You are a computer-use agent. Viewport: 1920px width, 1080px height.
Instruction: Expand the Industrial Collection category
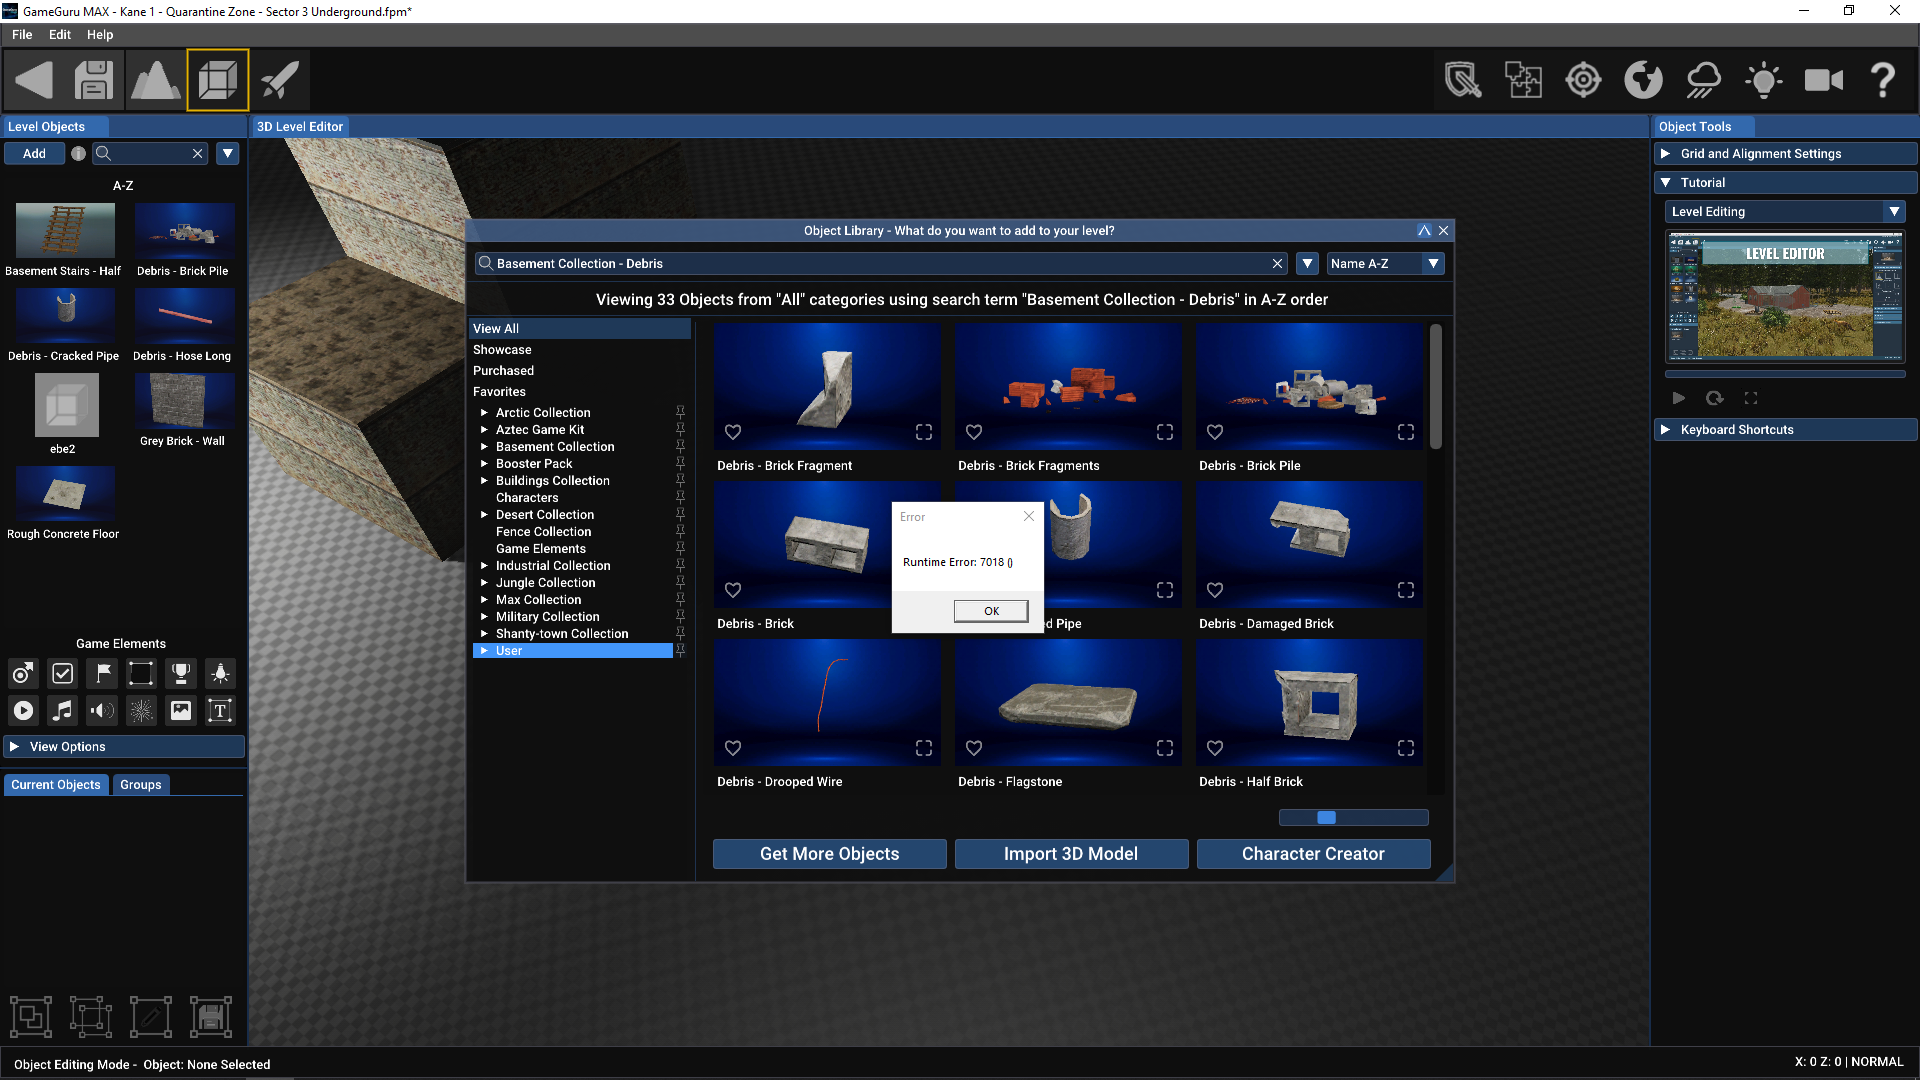tap(484, 565)
